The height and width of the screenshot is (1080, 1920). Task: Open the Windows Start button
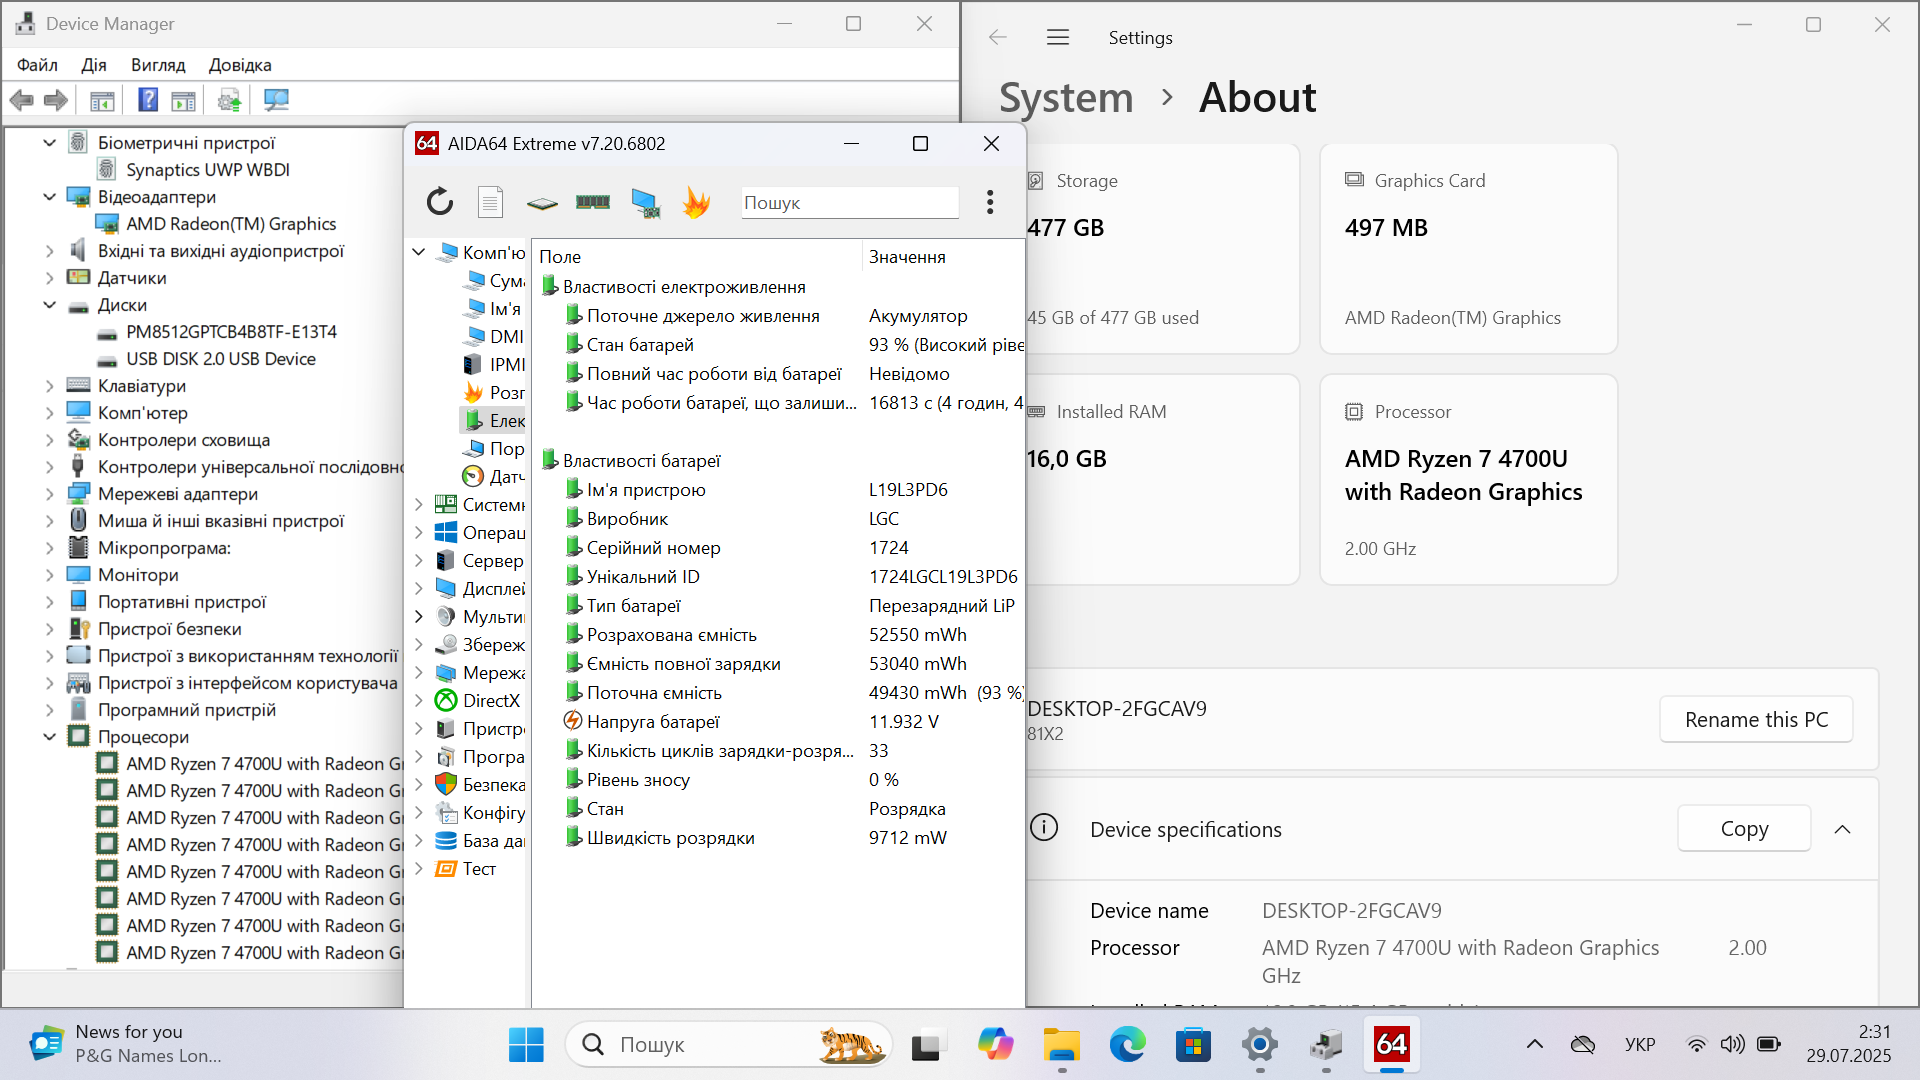526,1045
